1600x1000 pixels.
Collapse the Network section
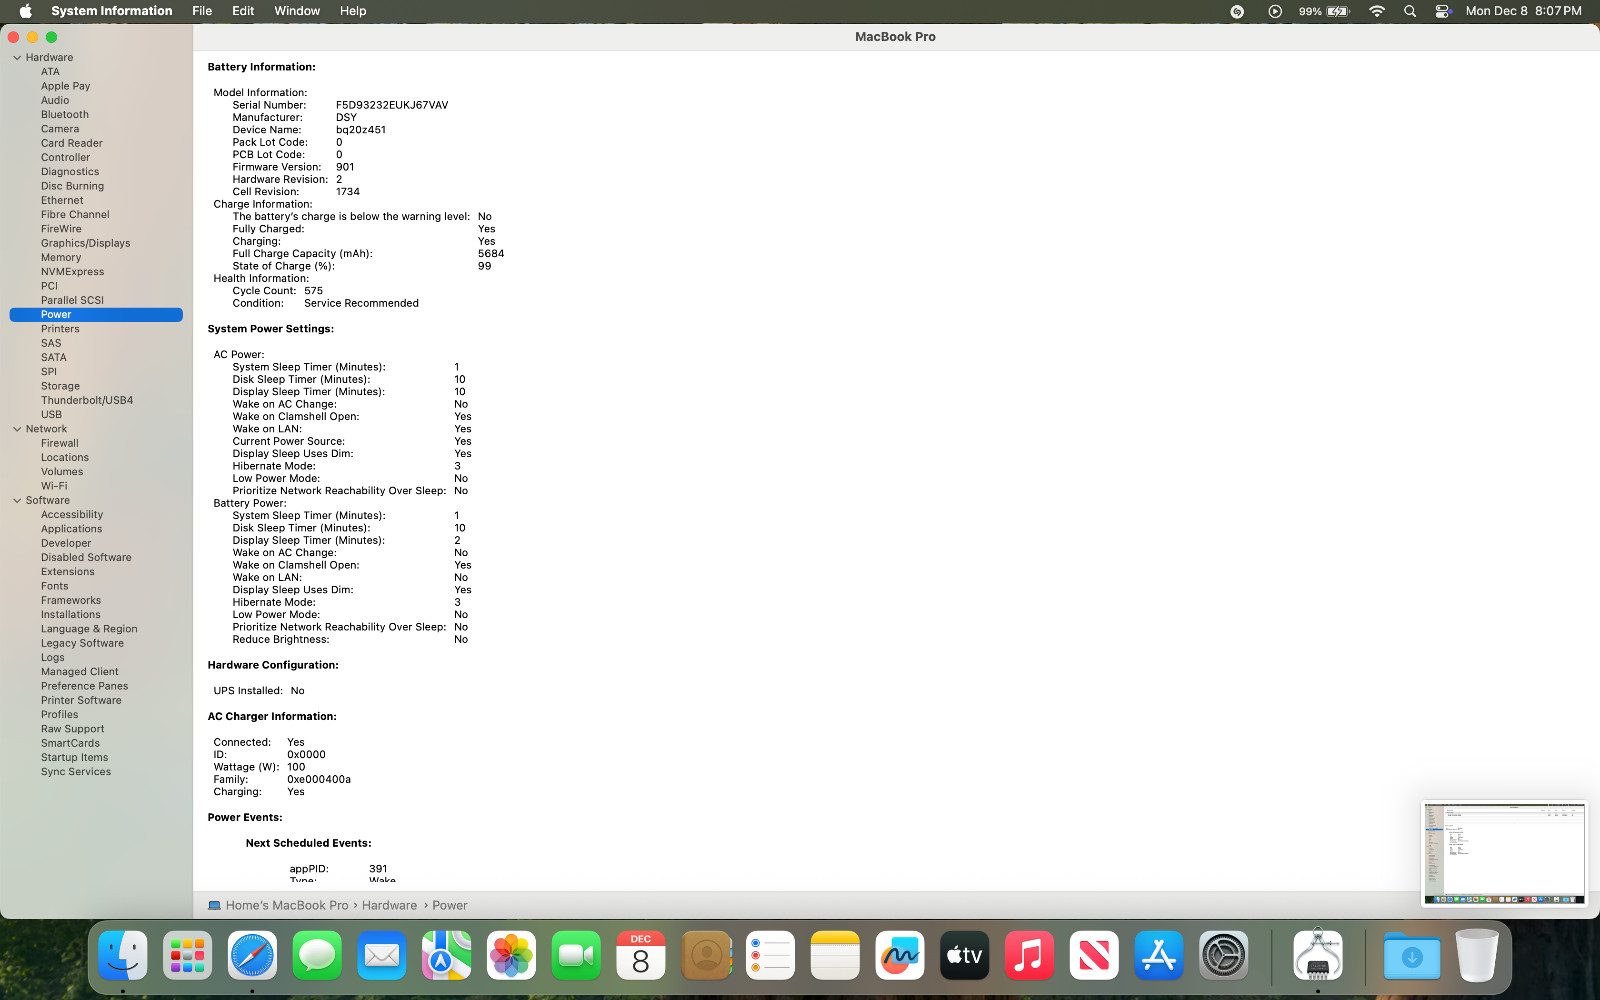click(17, 429)
